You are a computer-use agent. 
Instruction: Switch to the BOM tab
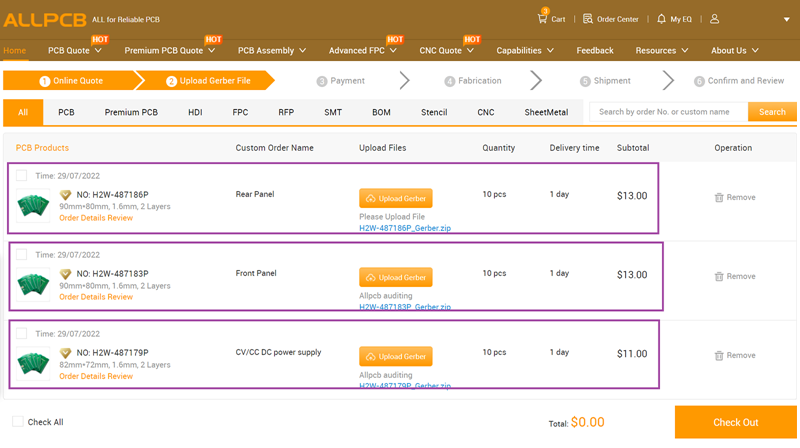(x=381, y=112)
